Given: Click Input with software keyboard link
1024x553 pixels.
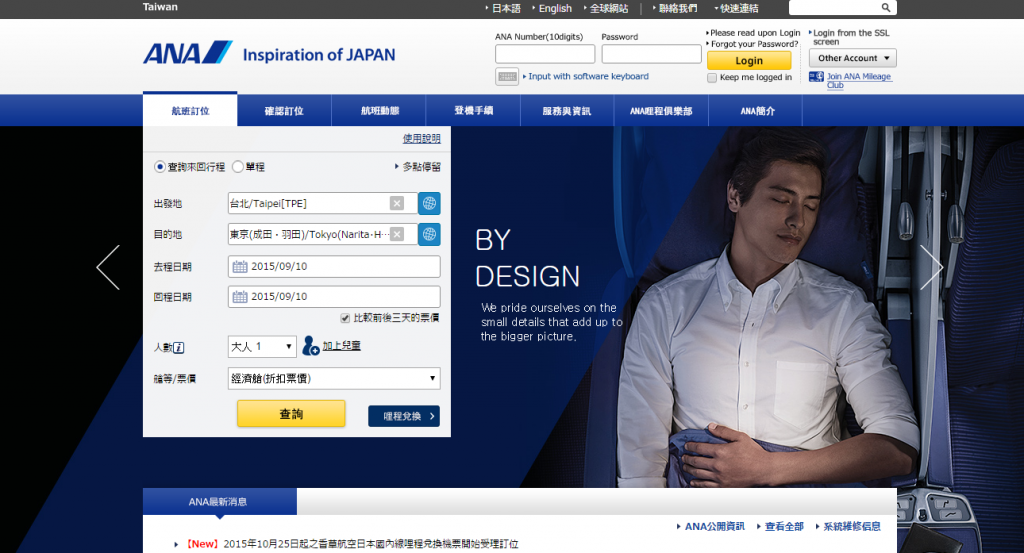Looking at the screenshot, I should (x=586, y=76).
